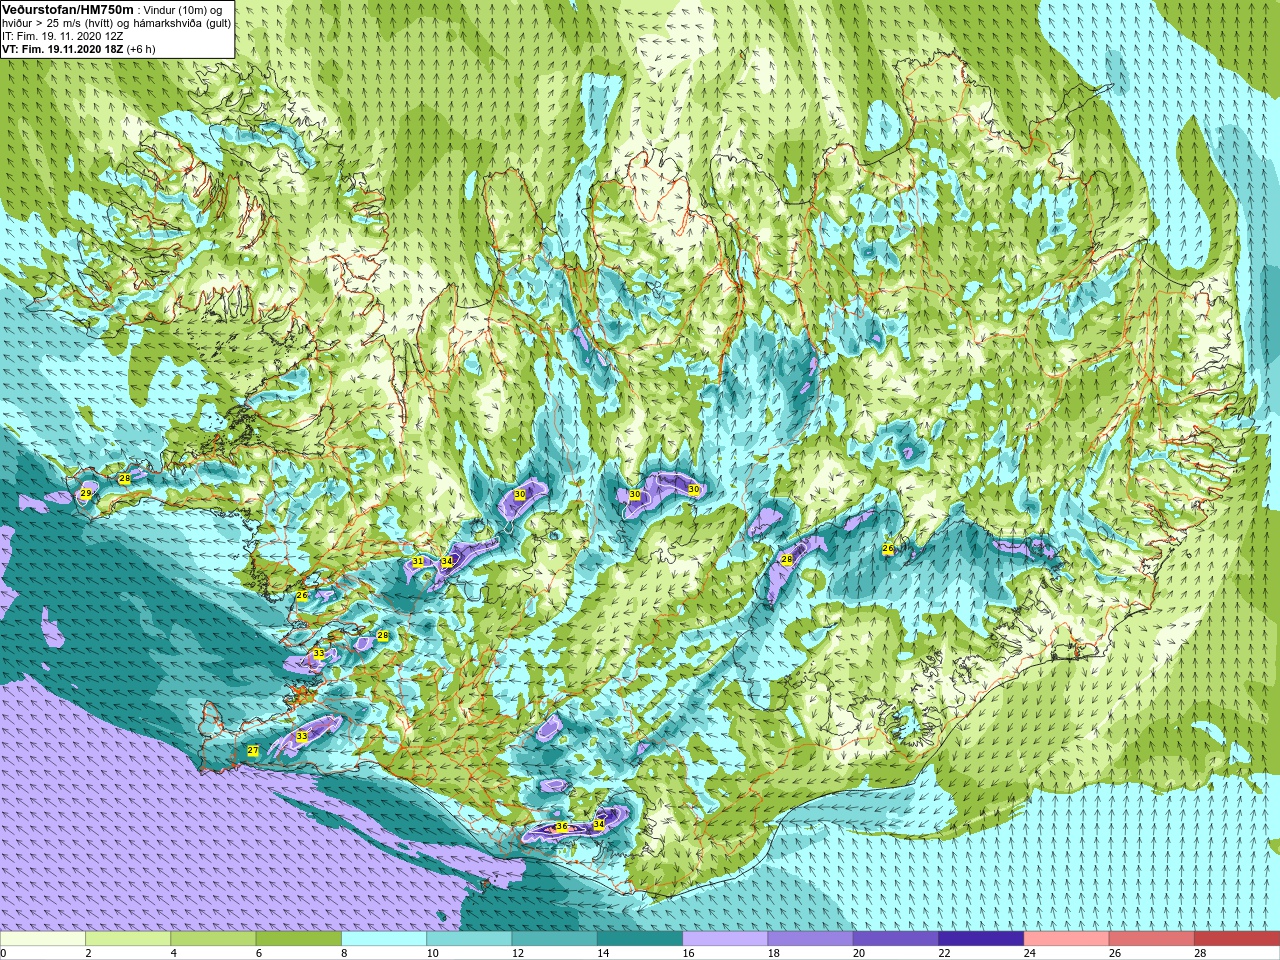
Task: Click the 'hámarkshviða (gult)' legend text
Action: point(183,23)
